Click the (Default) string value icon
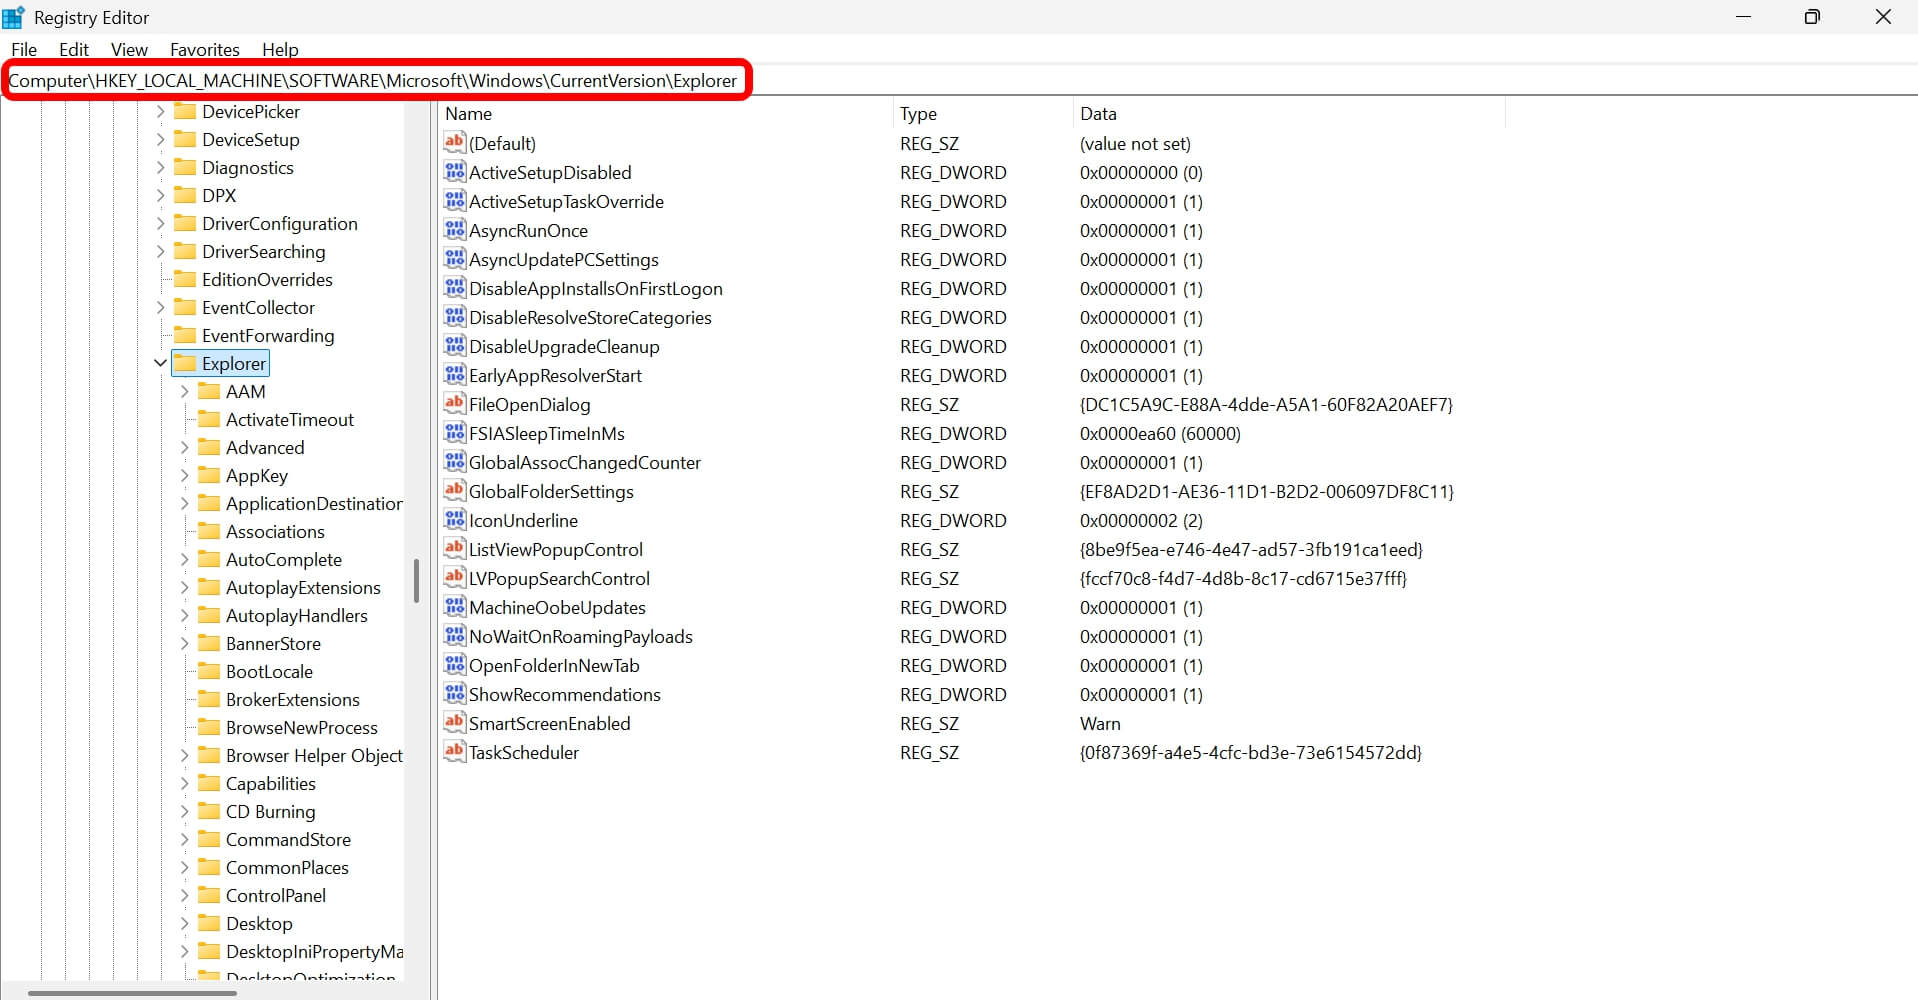The height and width of the screenshot is (1000, 1918). [455, 142]
